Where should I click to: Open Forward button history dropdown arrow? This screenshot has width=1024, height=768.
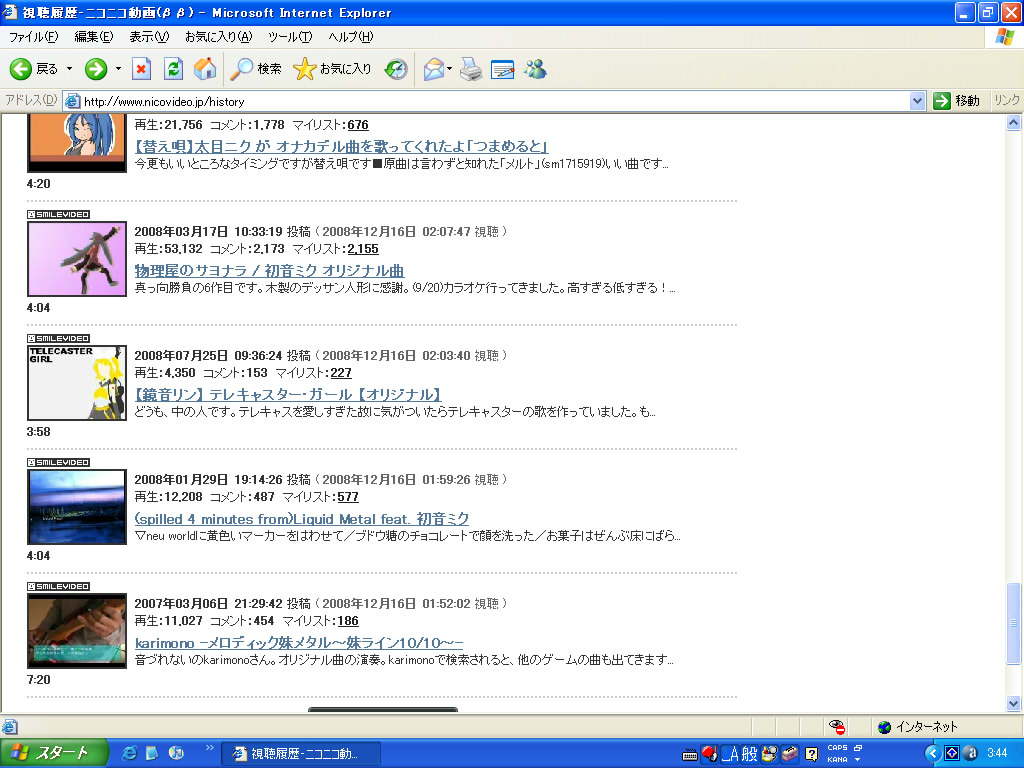pyautogui.click(x=118, y=69)
